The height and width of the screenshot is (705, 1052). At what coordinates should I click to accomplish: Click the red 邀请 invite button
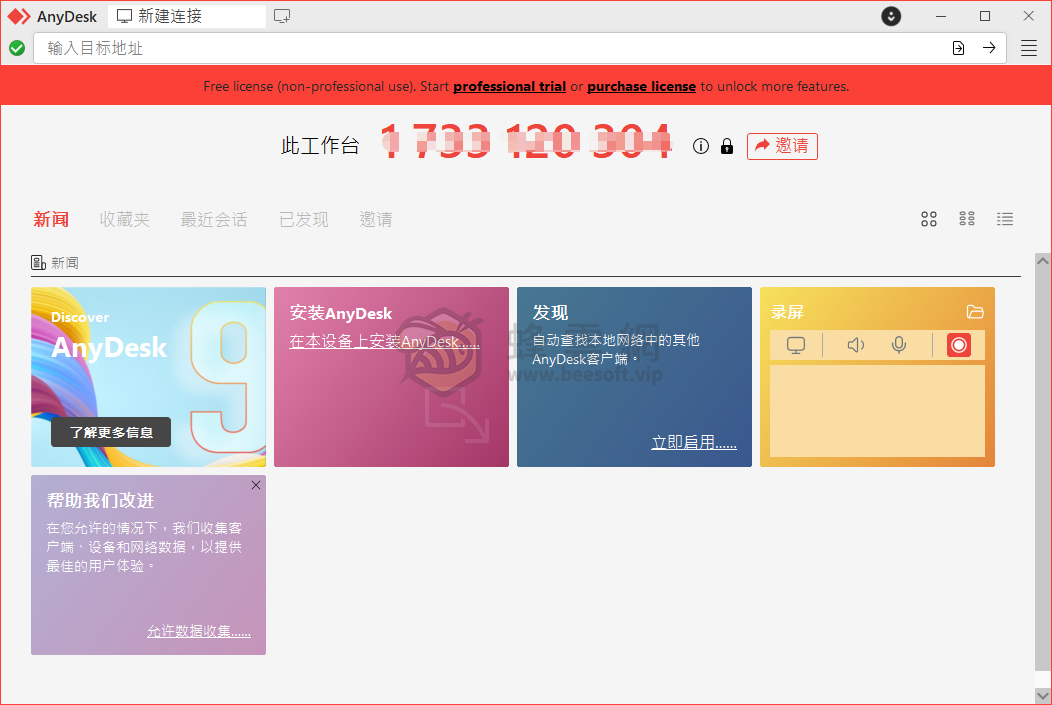tap(782, 146)
